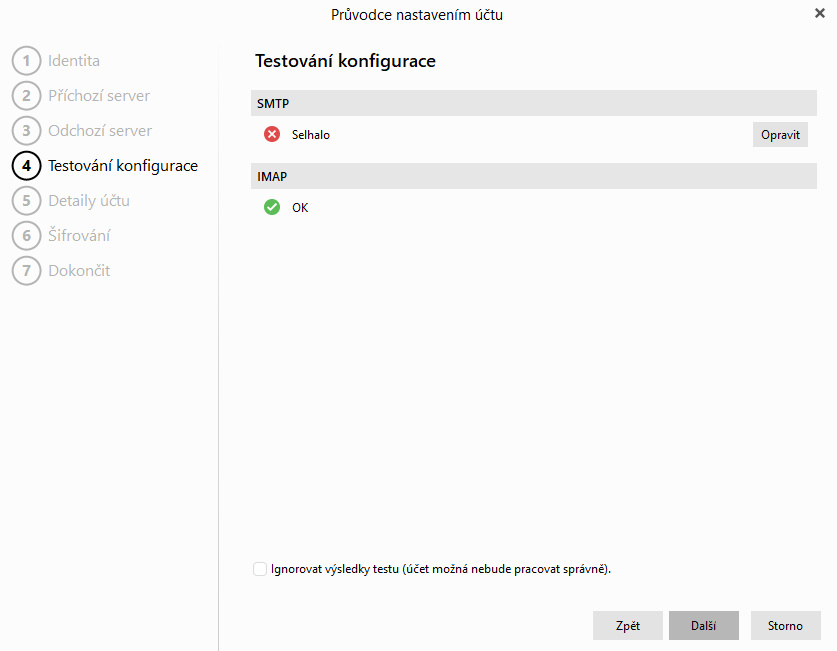The height and width of the screenshot is (651, 837).
Task: Click the step 5 number circle
Action: (x=26, y=201)
